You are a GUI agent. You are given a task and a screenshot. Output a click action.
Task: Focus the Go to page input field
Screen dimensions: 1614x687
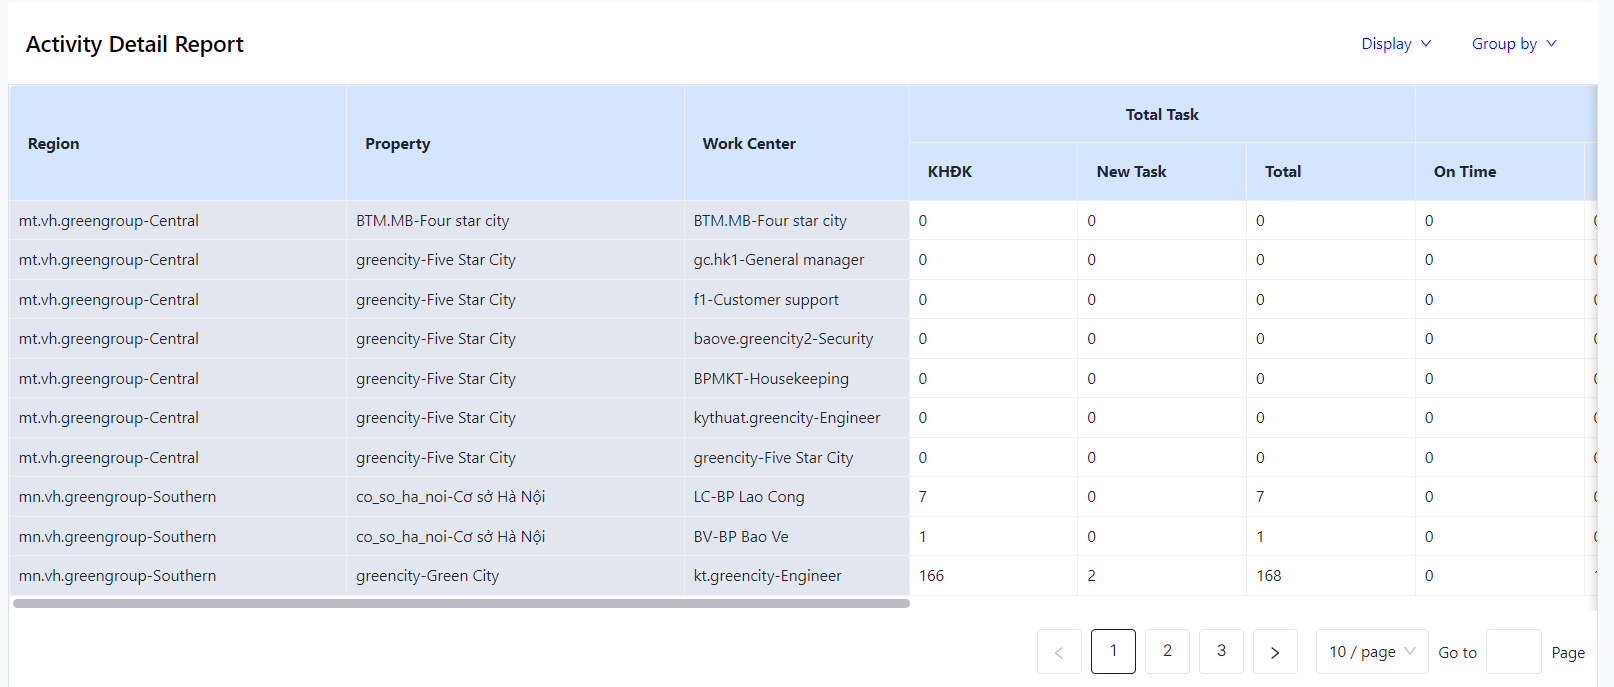click(1513, 652)
